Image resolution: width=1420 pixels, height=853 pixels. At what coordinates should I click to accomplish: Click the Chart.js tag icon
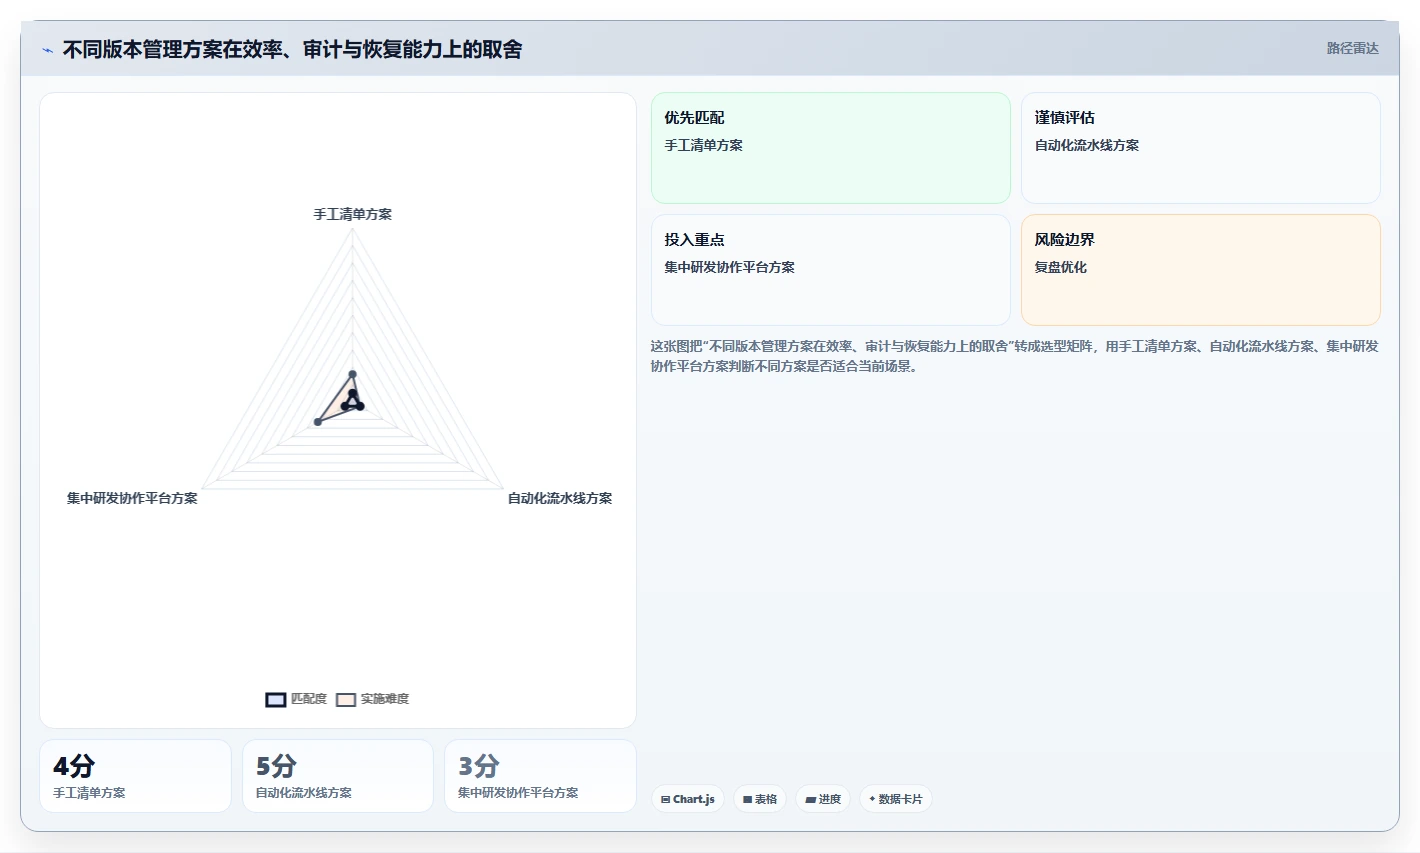coord(665,800)
